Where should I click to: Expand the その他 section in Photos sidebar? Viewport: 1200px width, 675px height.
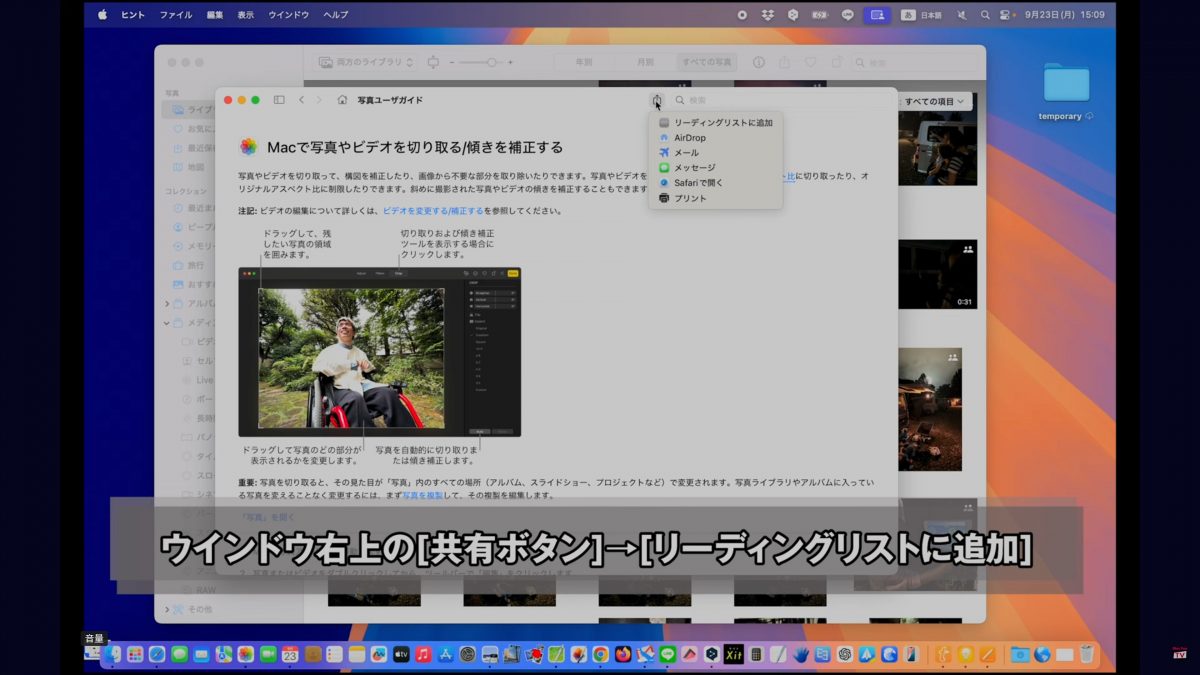(167, 609)
